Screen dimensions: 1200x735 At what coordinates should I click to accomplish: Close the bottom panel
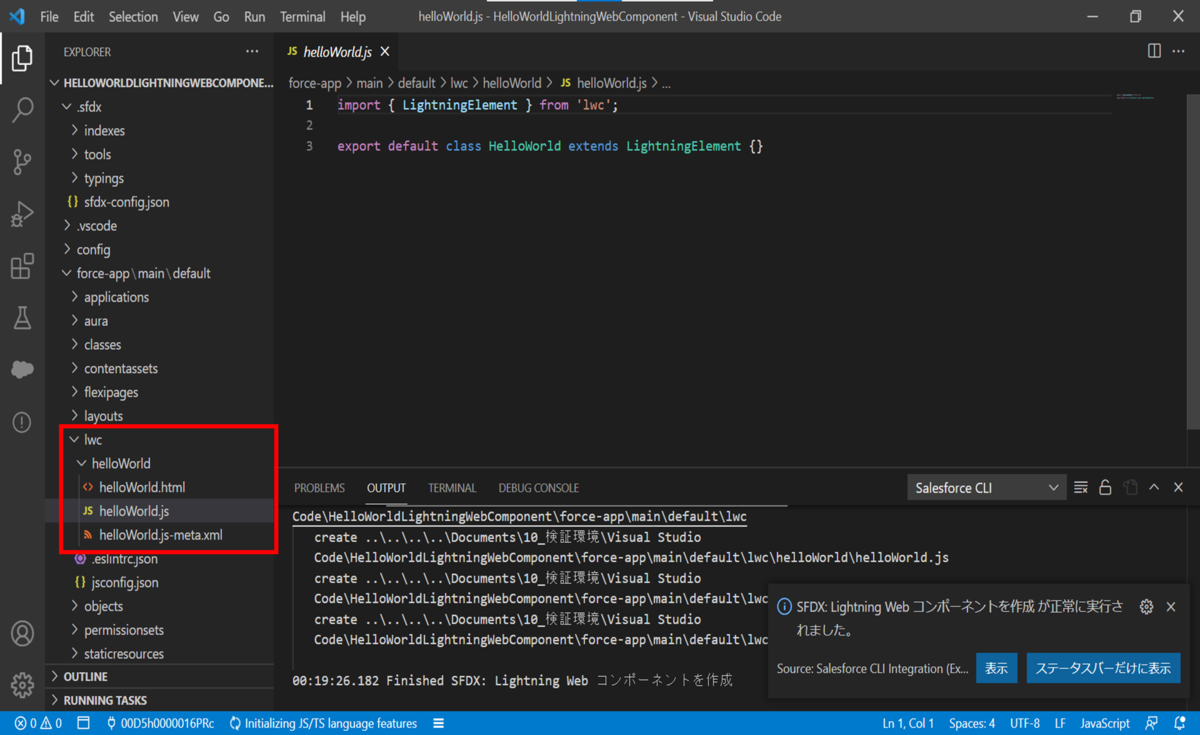[1178, 488]
